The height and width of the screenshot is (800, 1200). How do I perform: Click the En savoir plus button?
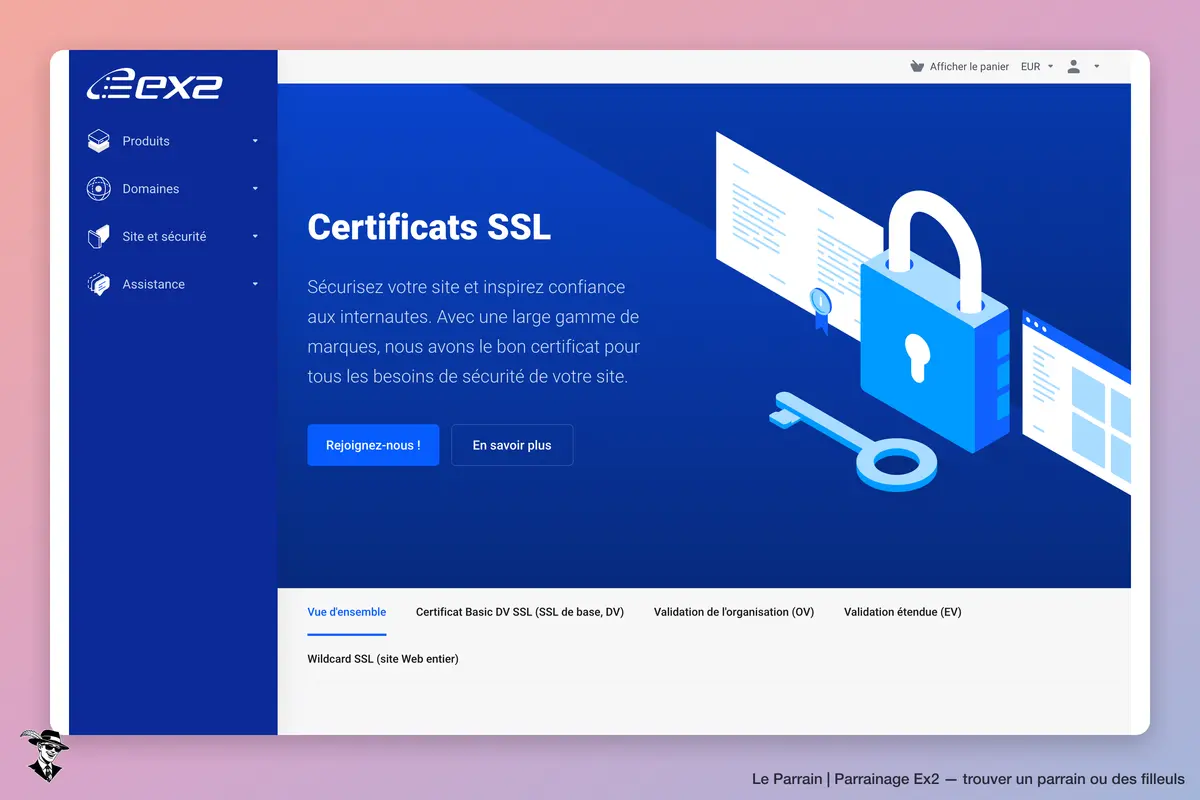pos(512,445)
